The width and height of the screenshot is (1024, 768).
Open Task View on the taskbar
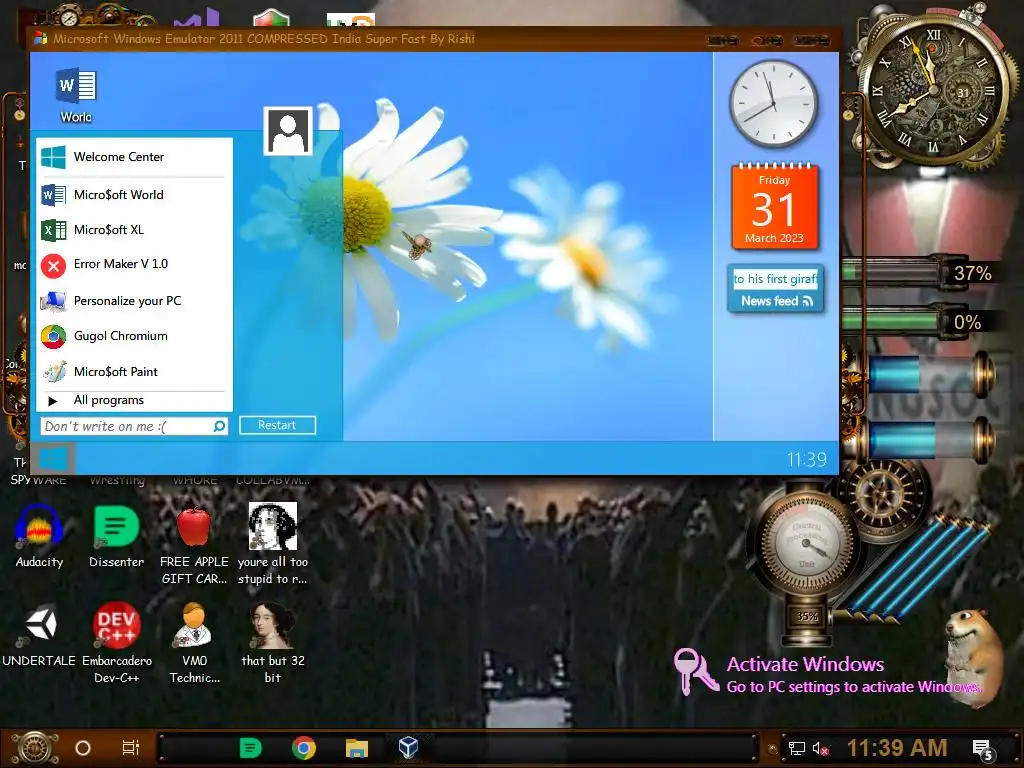[x=131, y=748]
